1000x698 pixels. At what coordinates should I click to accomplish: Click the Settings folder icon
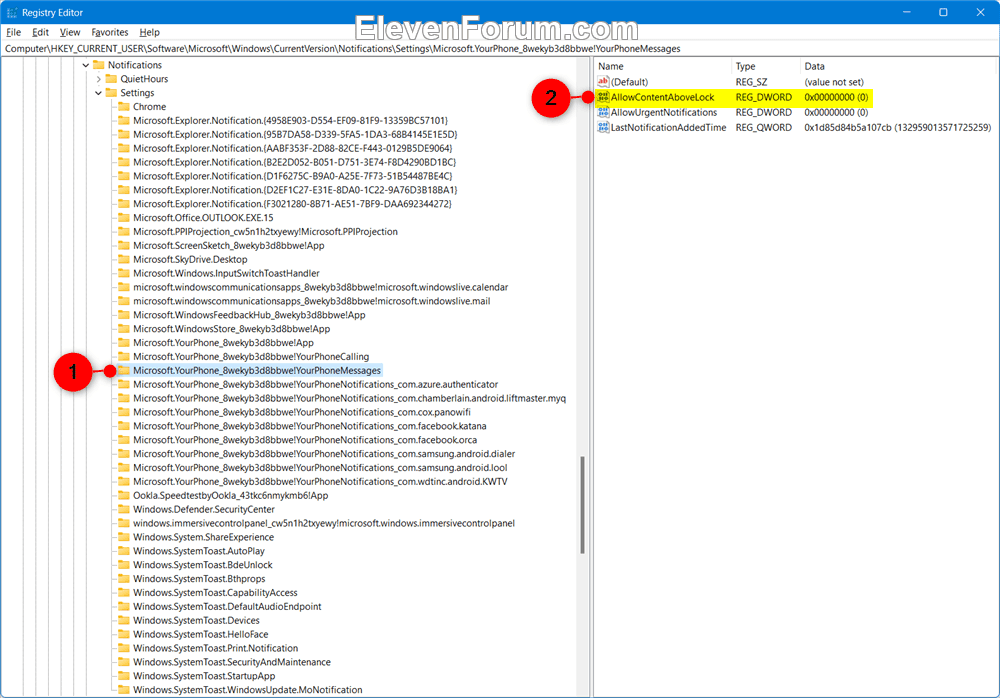pyautogui.click(x=111, y=93)
